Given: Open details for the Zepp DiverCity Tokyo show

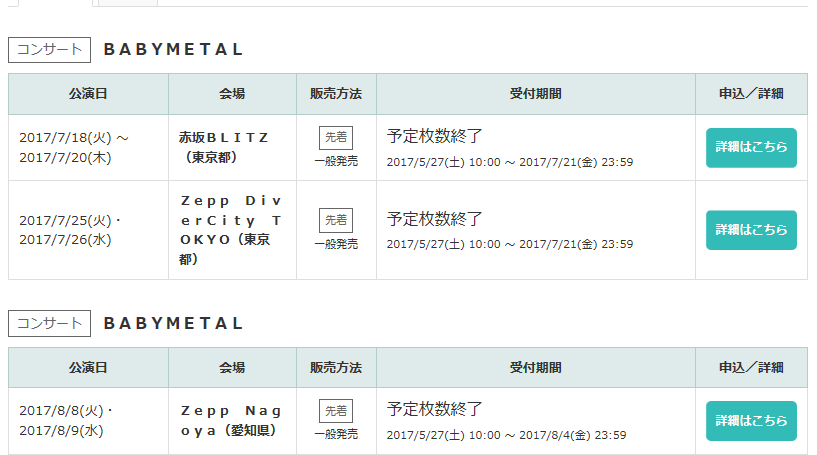Looking at the screenshot, I should click(751, 230).
